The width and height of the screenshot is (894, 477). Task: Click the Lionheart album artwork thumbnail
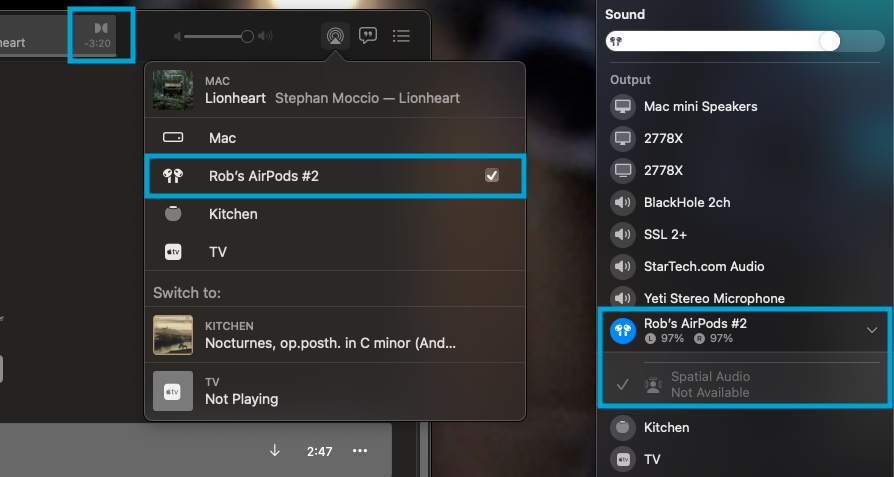click(x=173, y=90)
